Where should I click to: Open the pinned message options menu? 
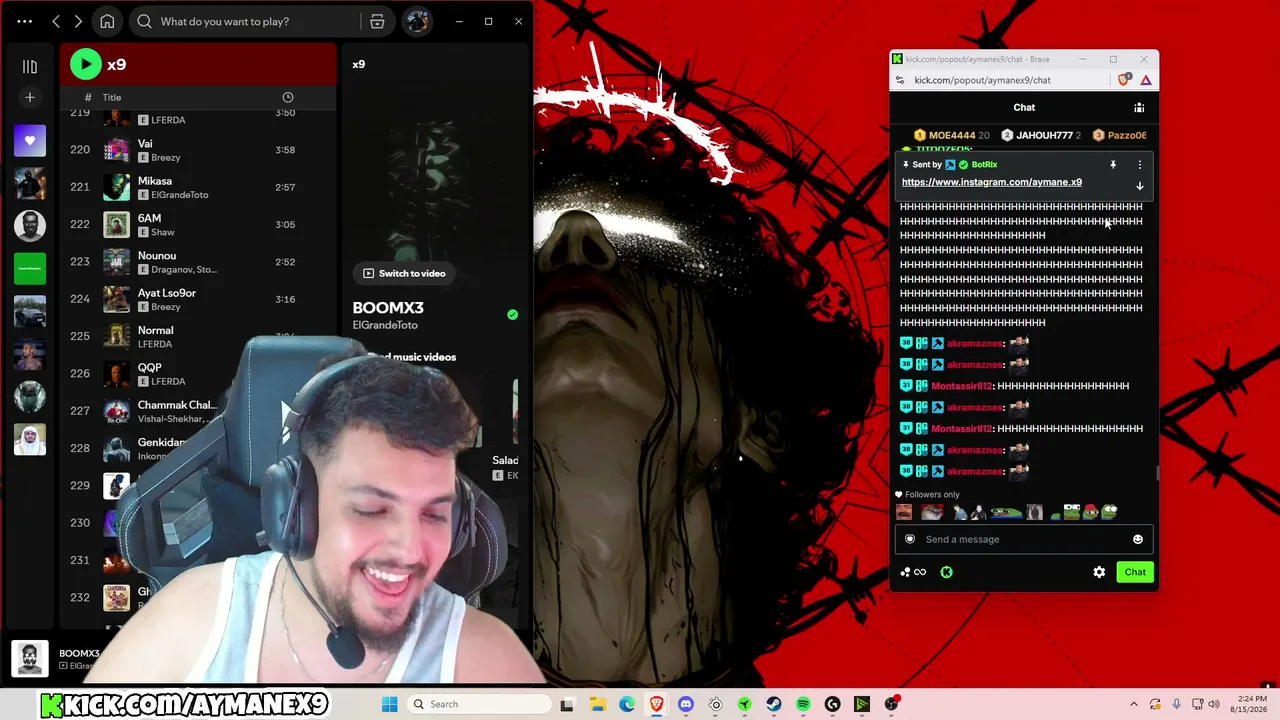[1140, 165]
